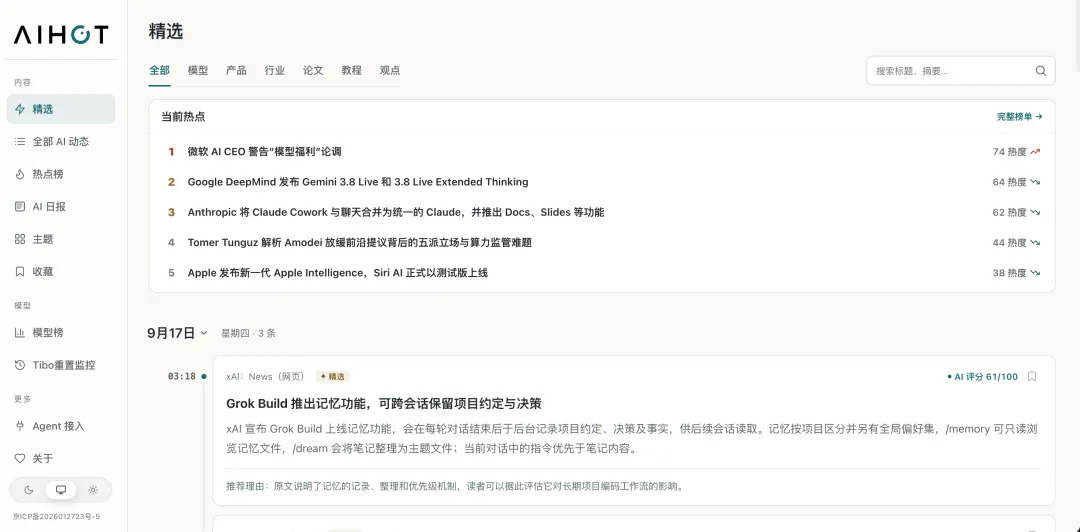Open Tomer Tunguz 解析 Amodei topic
Screen dimensions: 1080x532
(x=360, y=243)
